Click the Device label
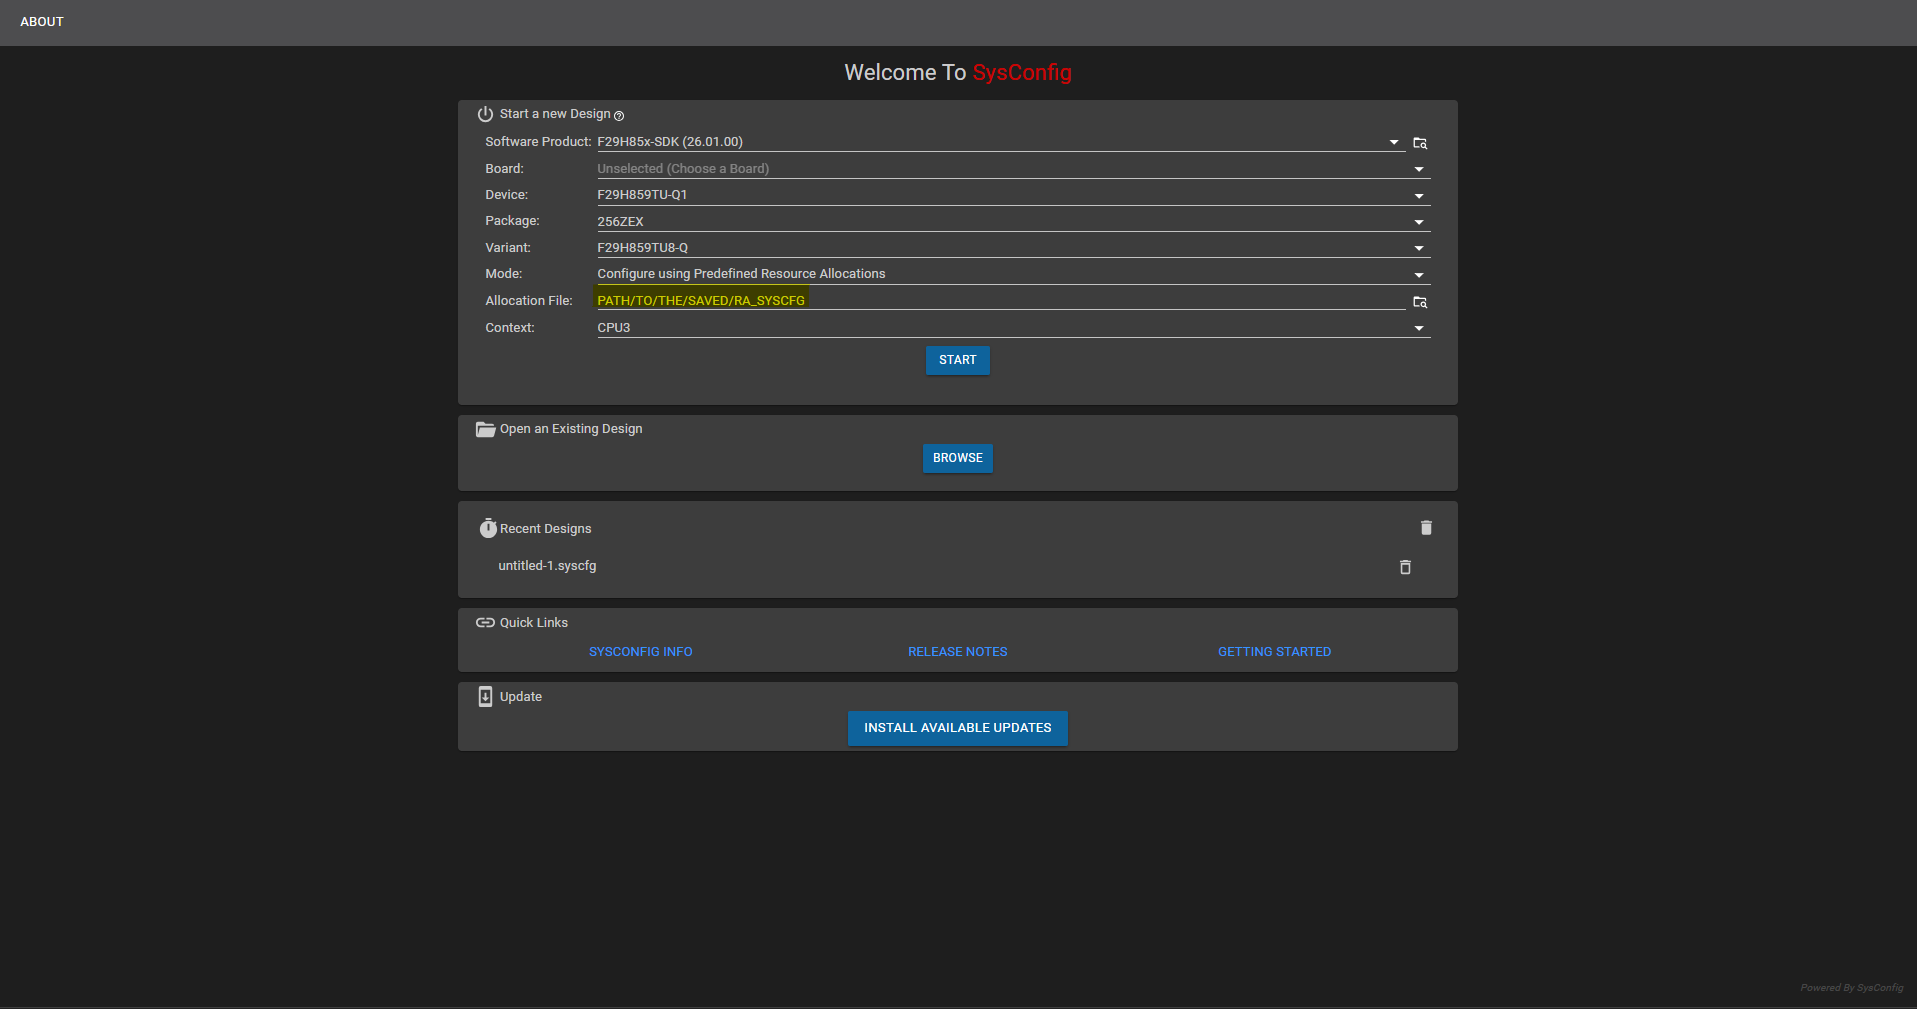1917x1009 pixels. click(507, 195)
